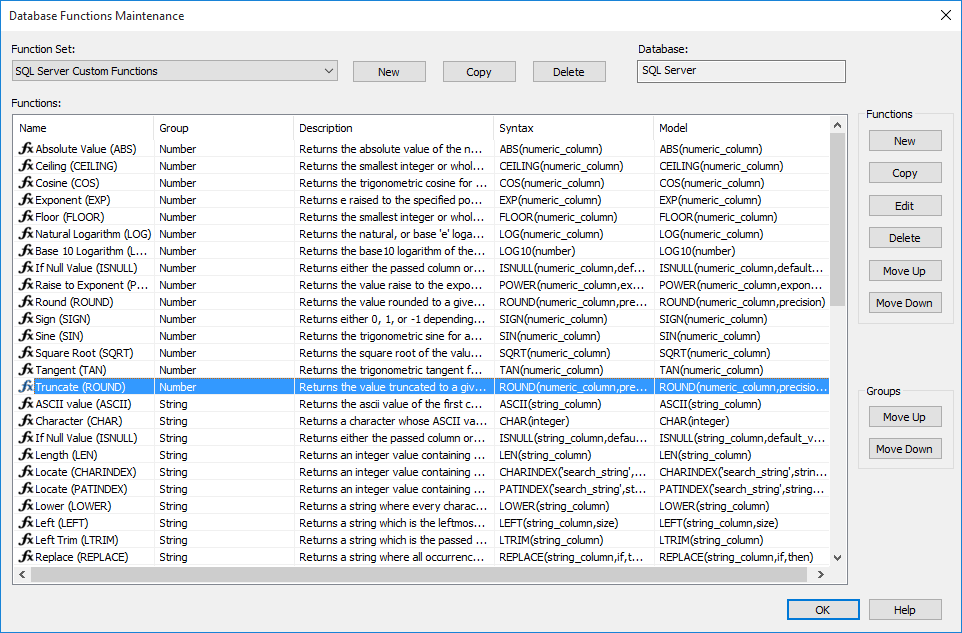Click the fx icon for Lower (LOWER)
The width and height of the screenshot is (962, 633).
pyautogui.click(x=26, y=506)
